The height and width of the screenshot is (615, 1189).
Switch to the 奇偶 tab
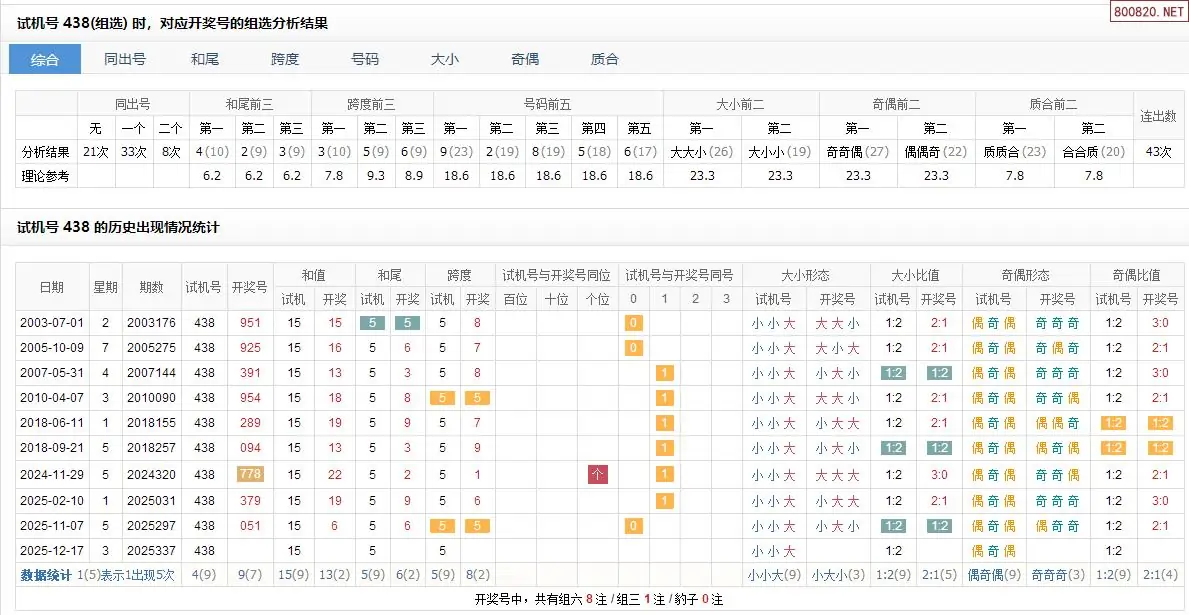[525, 59]
